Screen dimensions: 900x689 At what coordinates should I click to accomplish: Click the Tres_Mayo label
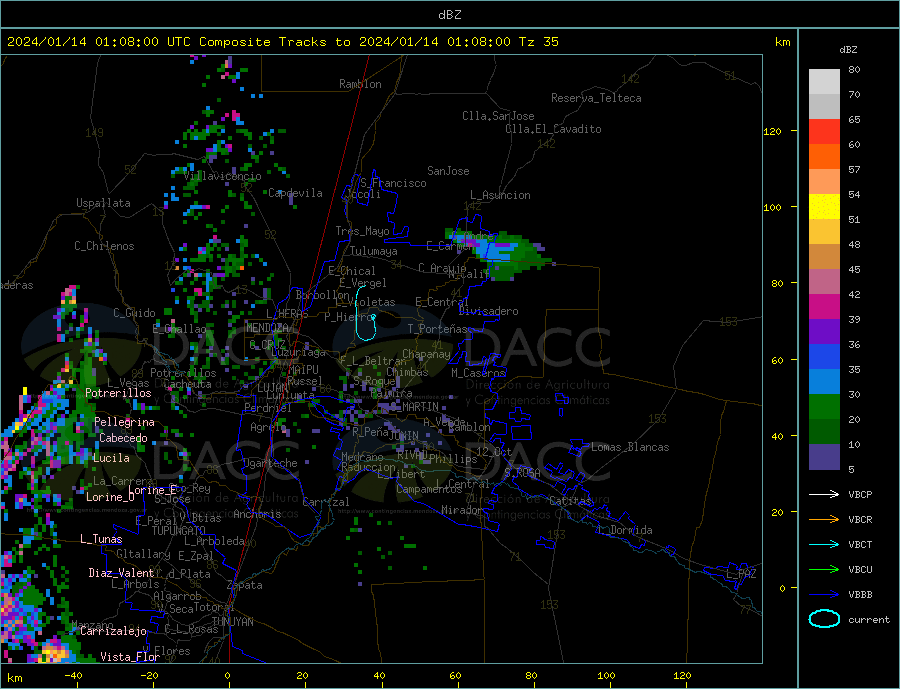pos(362,231)
